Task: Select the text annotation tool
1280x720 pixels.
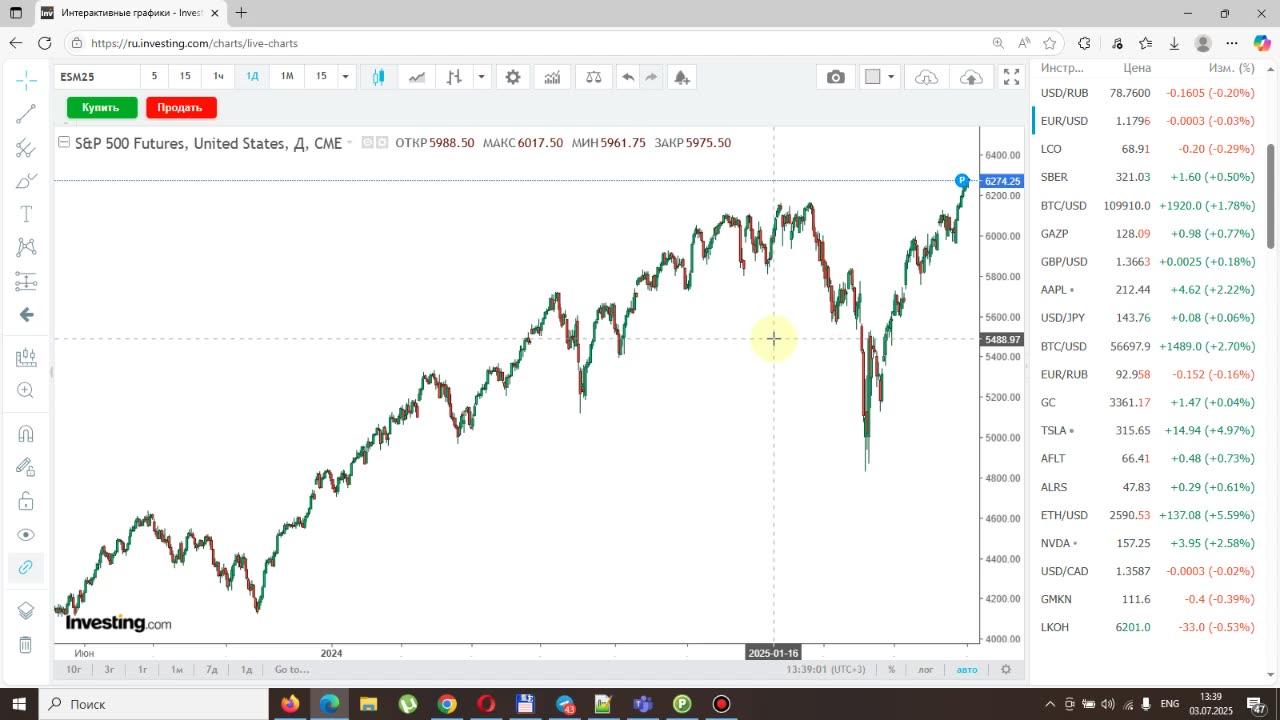Action: pyautogui.click(x=26, y=214)
